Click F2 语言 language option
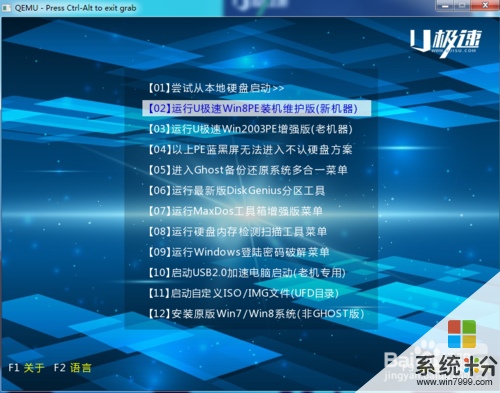This screenshot has height=393, width=500. coord(72,368)
